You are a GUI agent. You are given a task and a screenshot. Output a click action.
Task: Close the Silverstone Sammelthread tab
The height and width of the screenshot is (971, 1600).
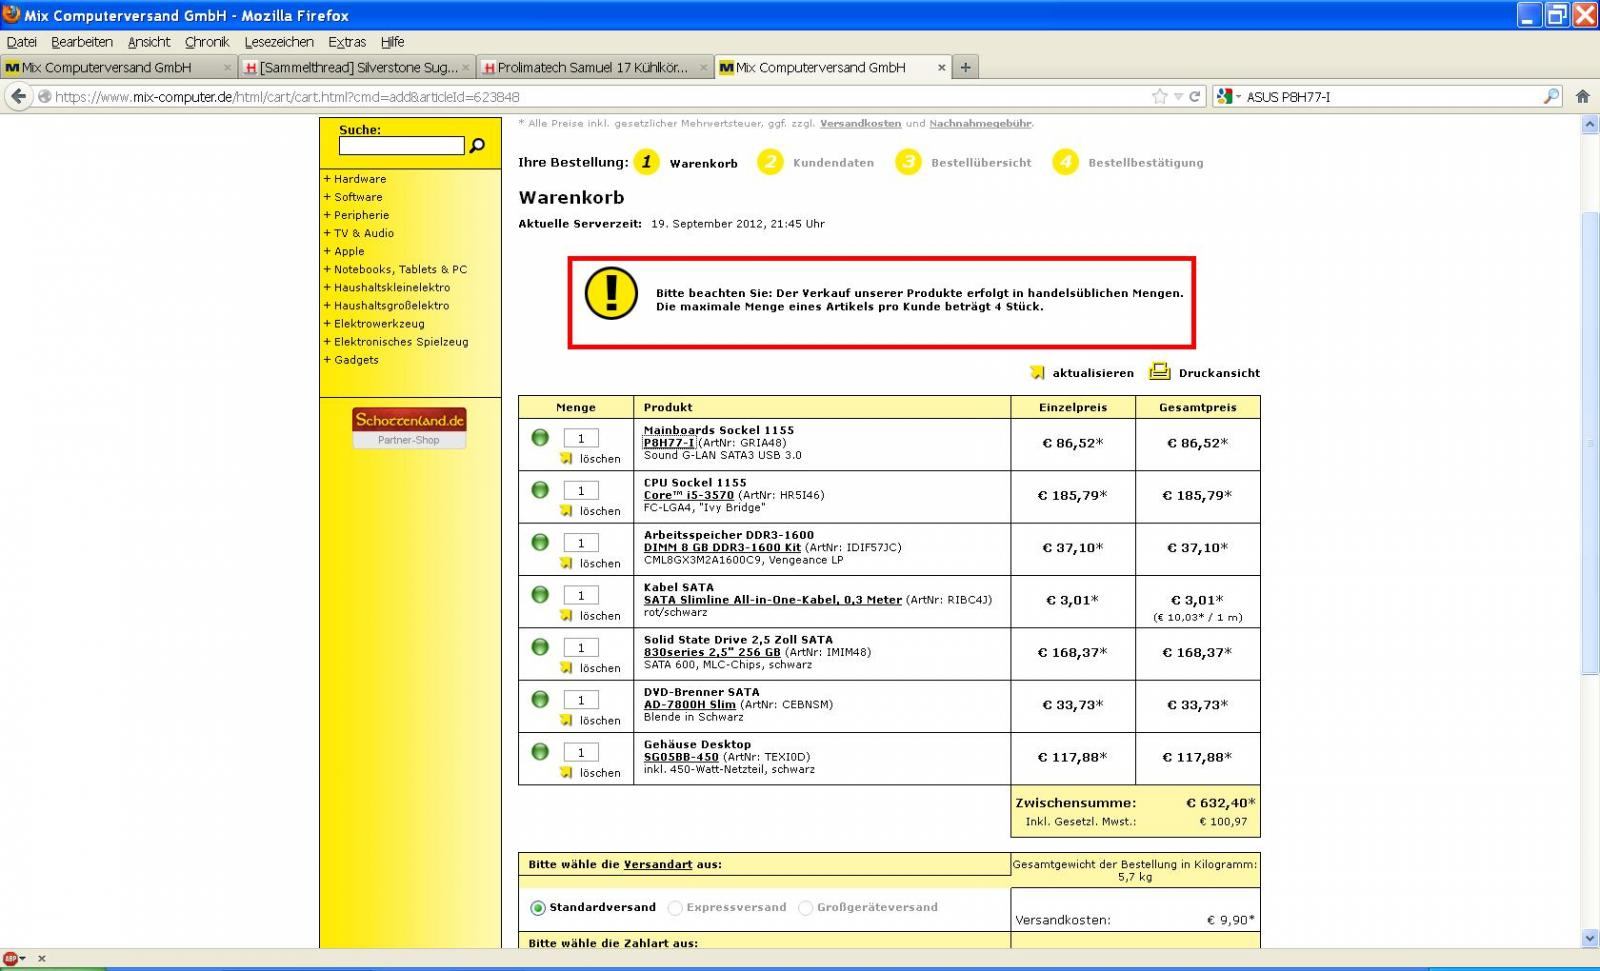466,68
